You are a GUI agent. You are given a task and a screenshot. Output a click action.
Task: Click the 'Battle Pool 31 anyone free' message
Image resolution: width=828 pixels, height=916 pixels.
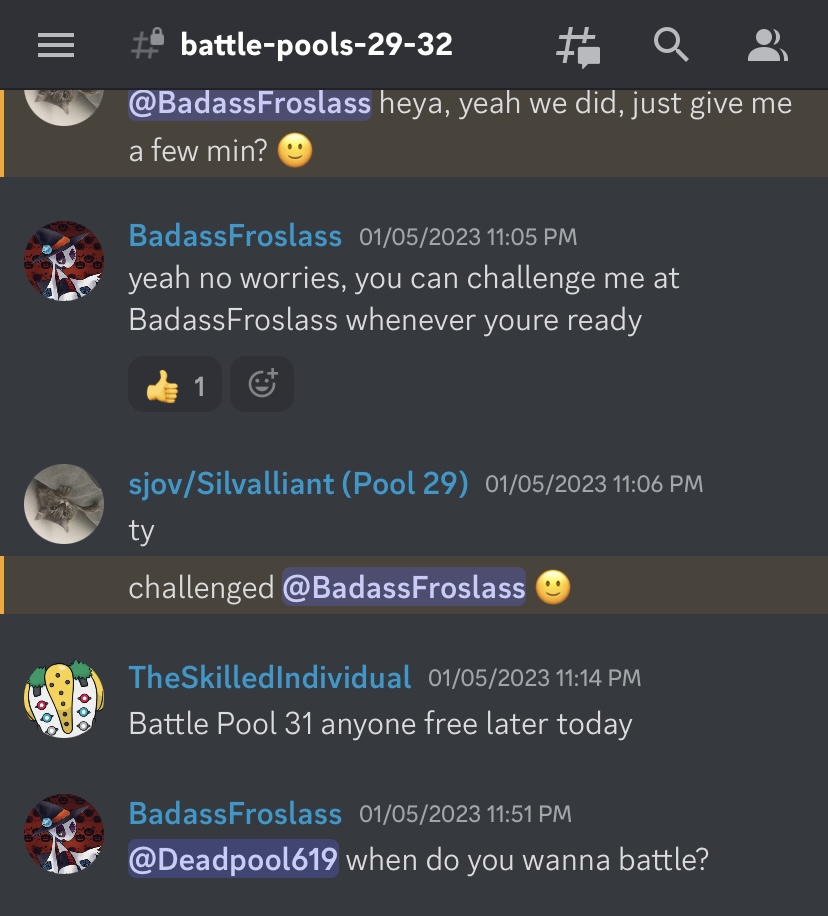click(x=380, y=724)
